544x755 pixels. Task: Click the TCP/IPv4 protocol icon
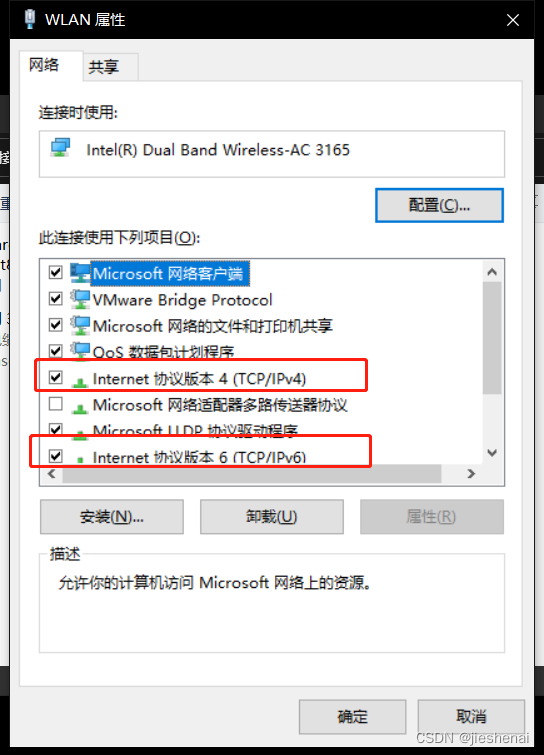(x=79, y=382)
